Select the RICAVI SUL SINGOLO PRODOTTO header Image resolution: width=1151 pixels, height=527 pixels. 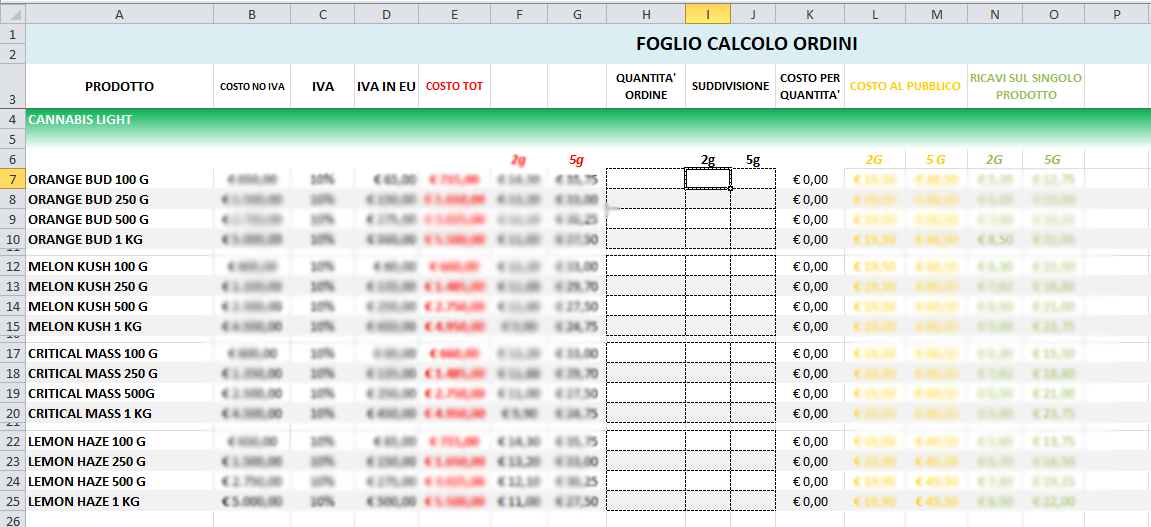[1025, 87]
